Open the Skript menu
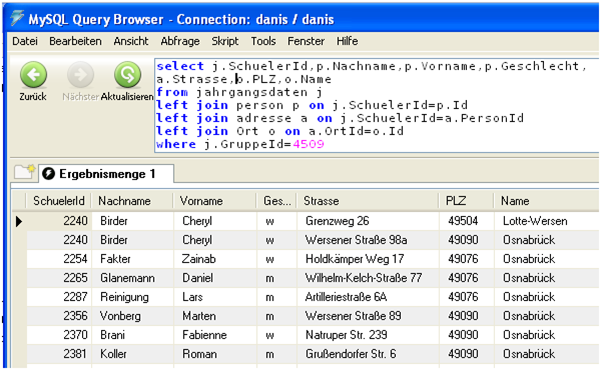The width and height of the screenshot is (601, 370). click(225, 41)
